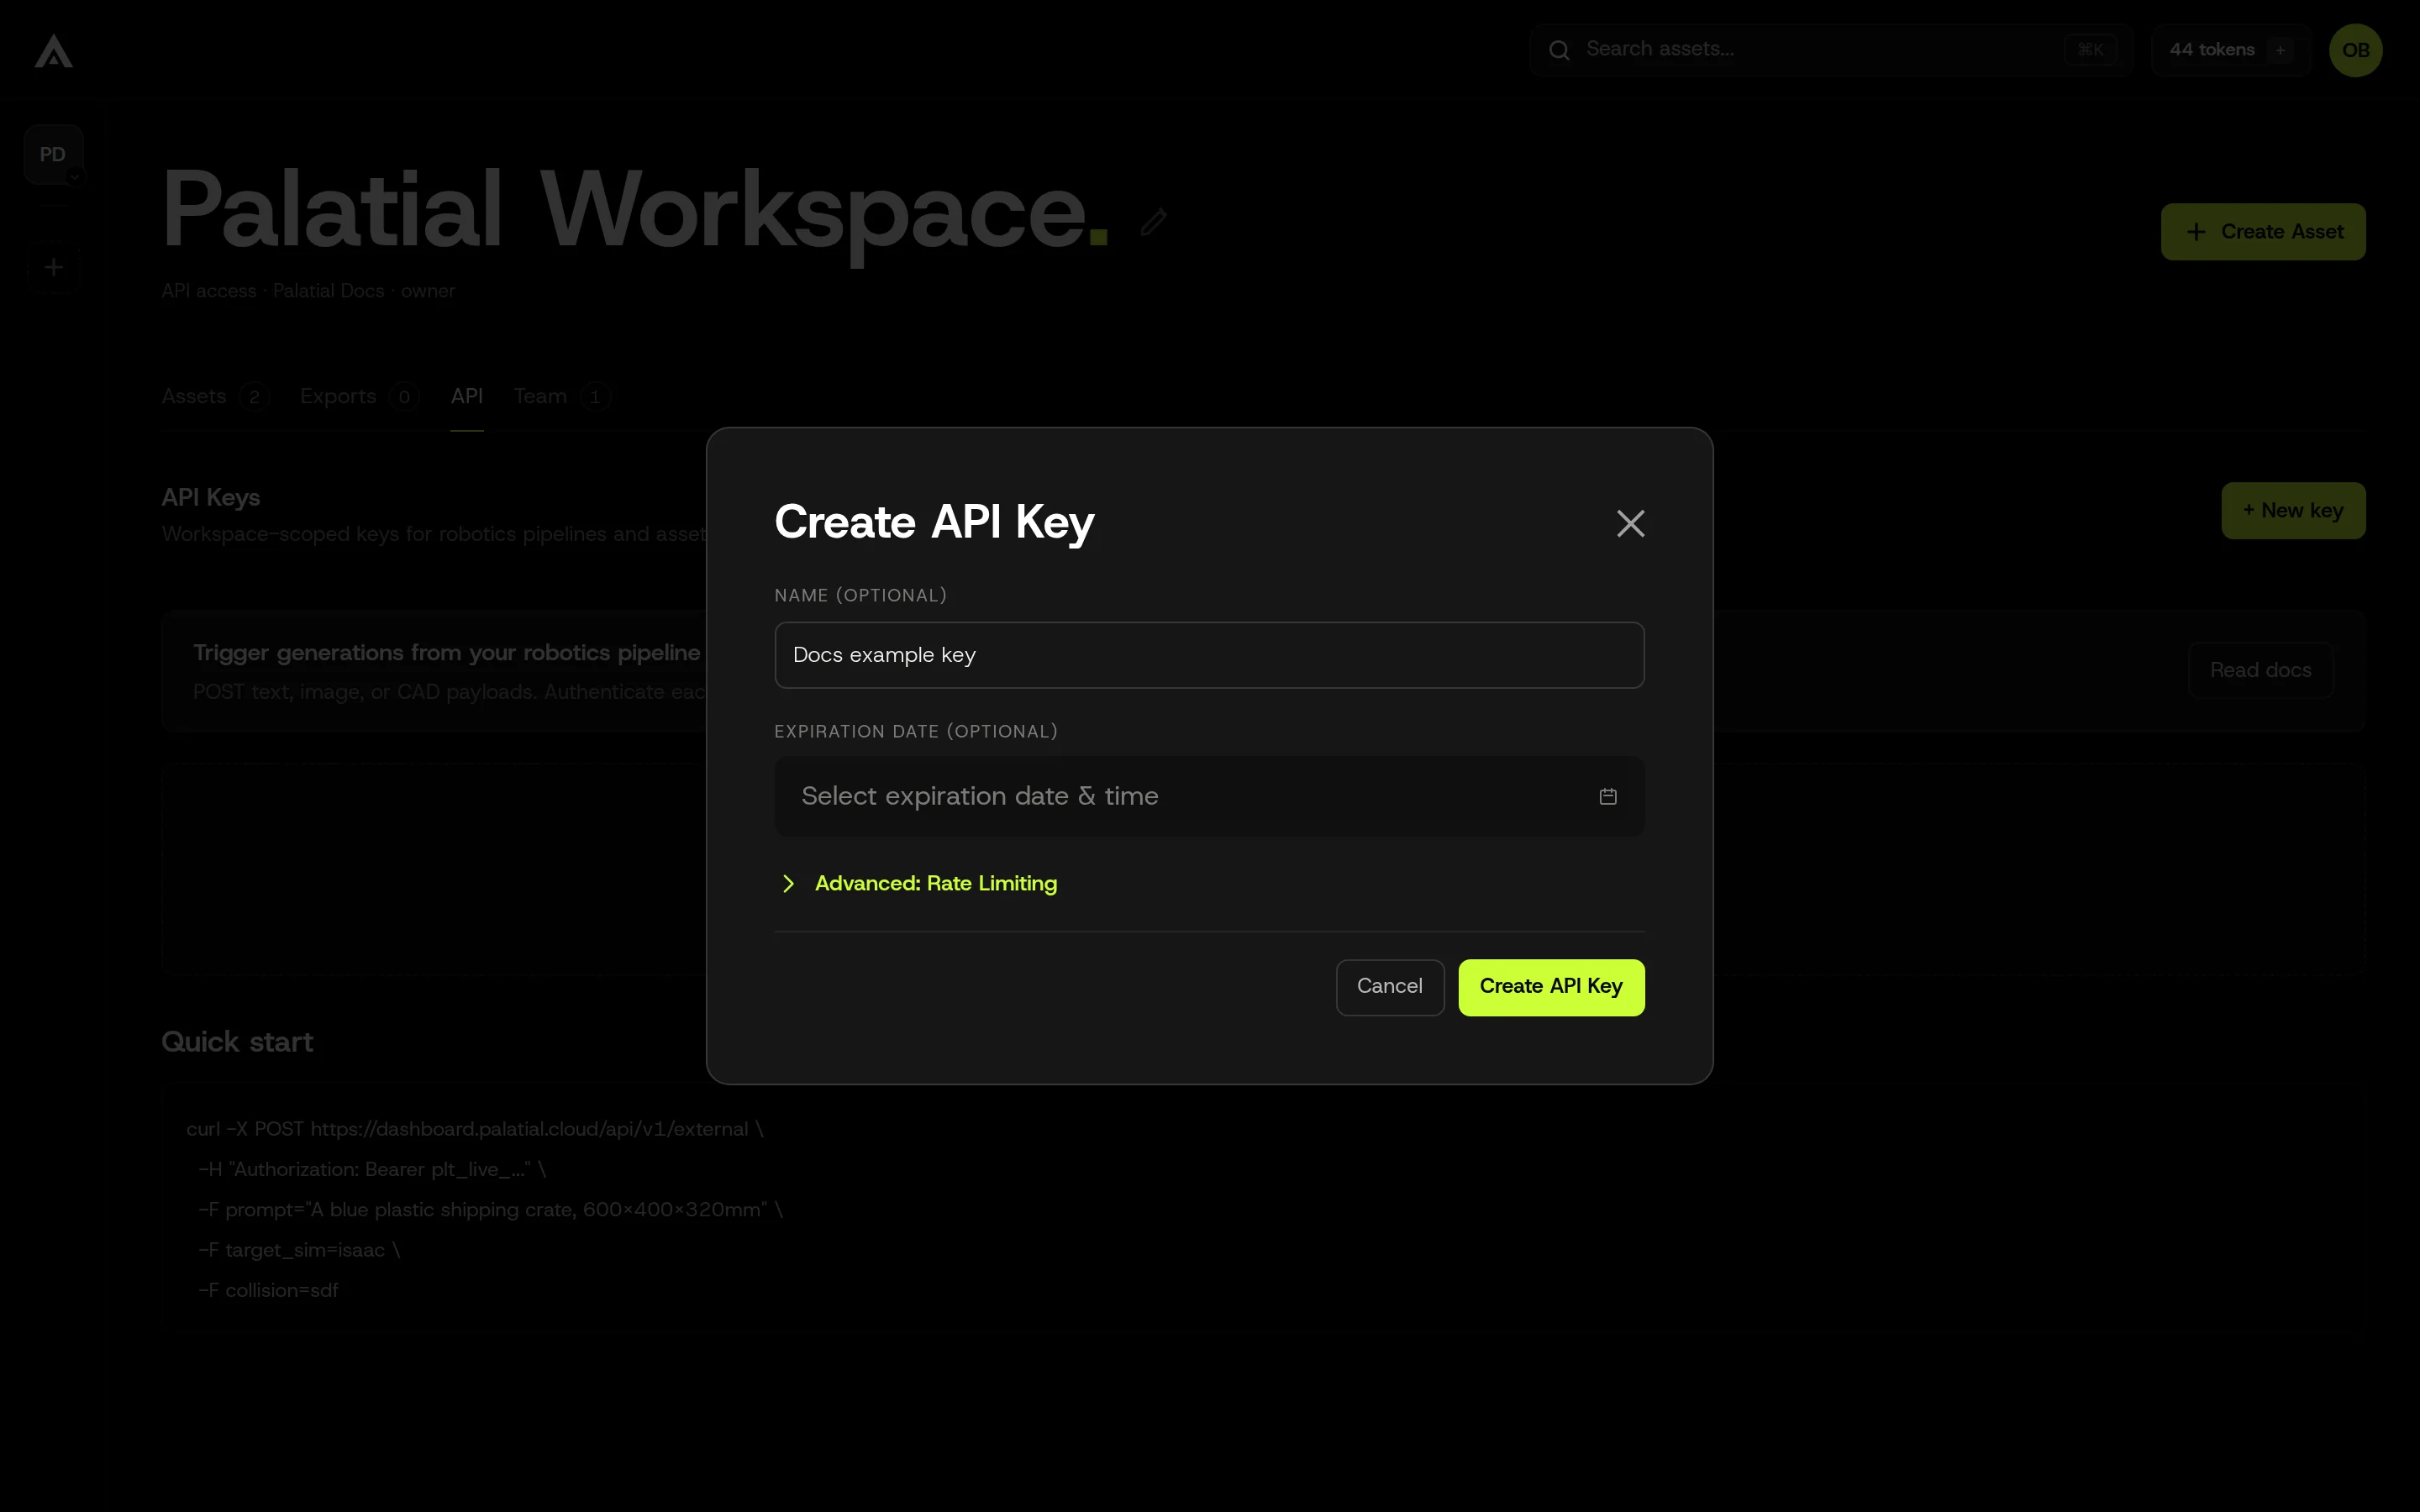The image size is (2420, 1512).
Task: Edit workspace name with pencil icon
Action: 1153,222
